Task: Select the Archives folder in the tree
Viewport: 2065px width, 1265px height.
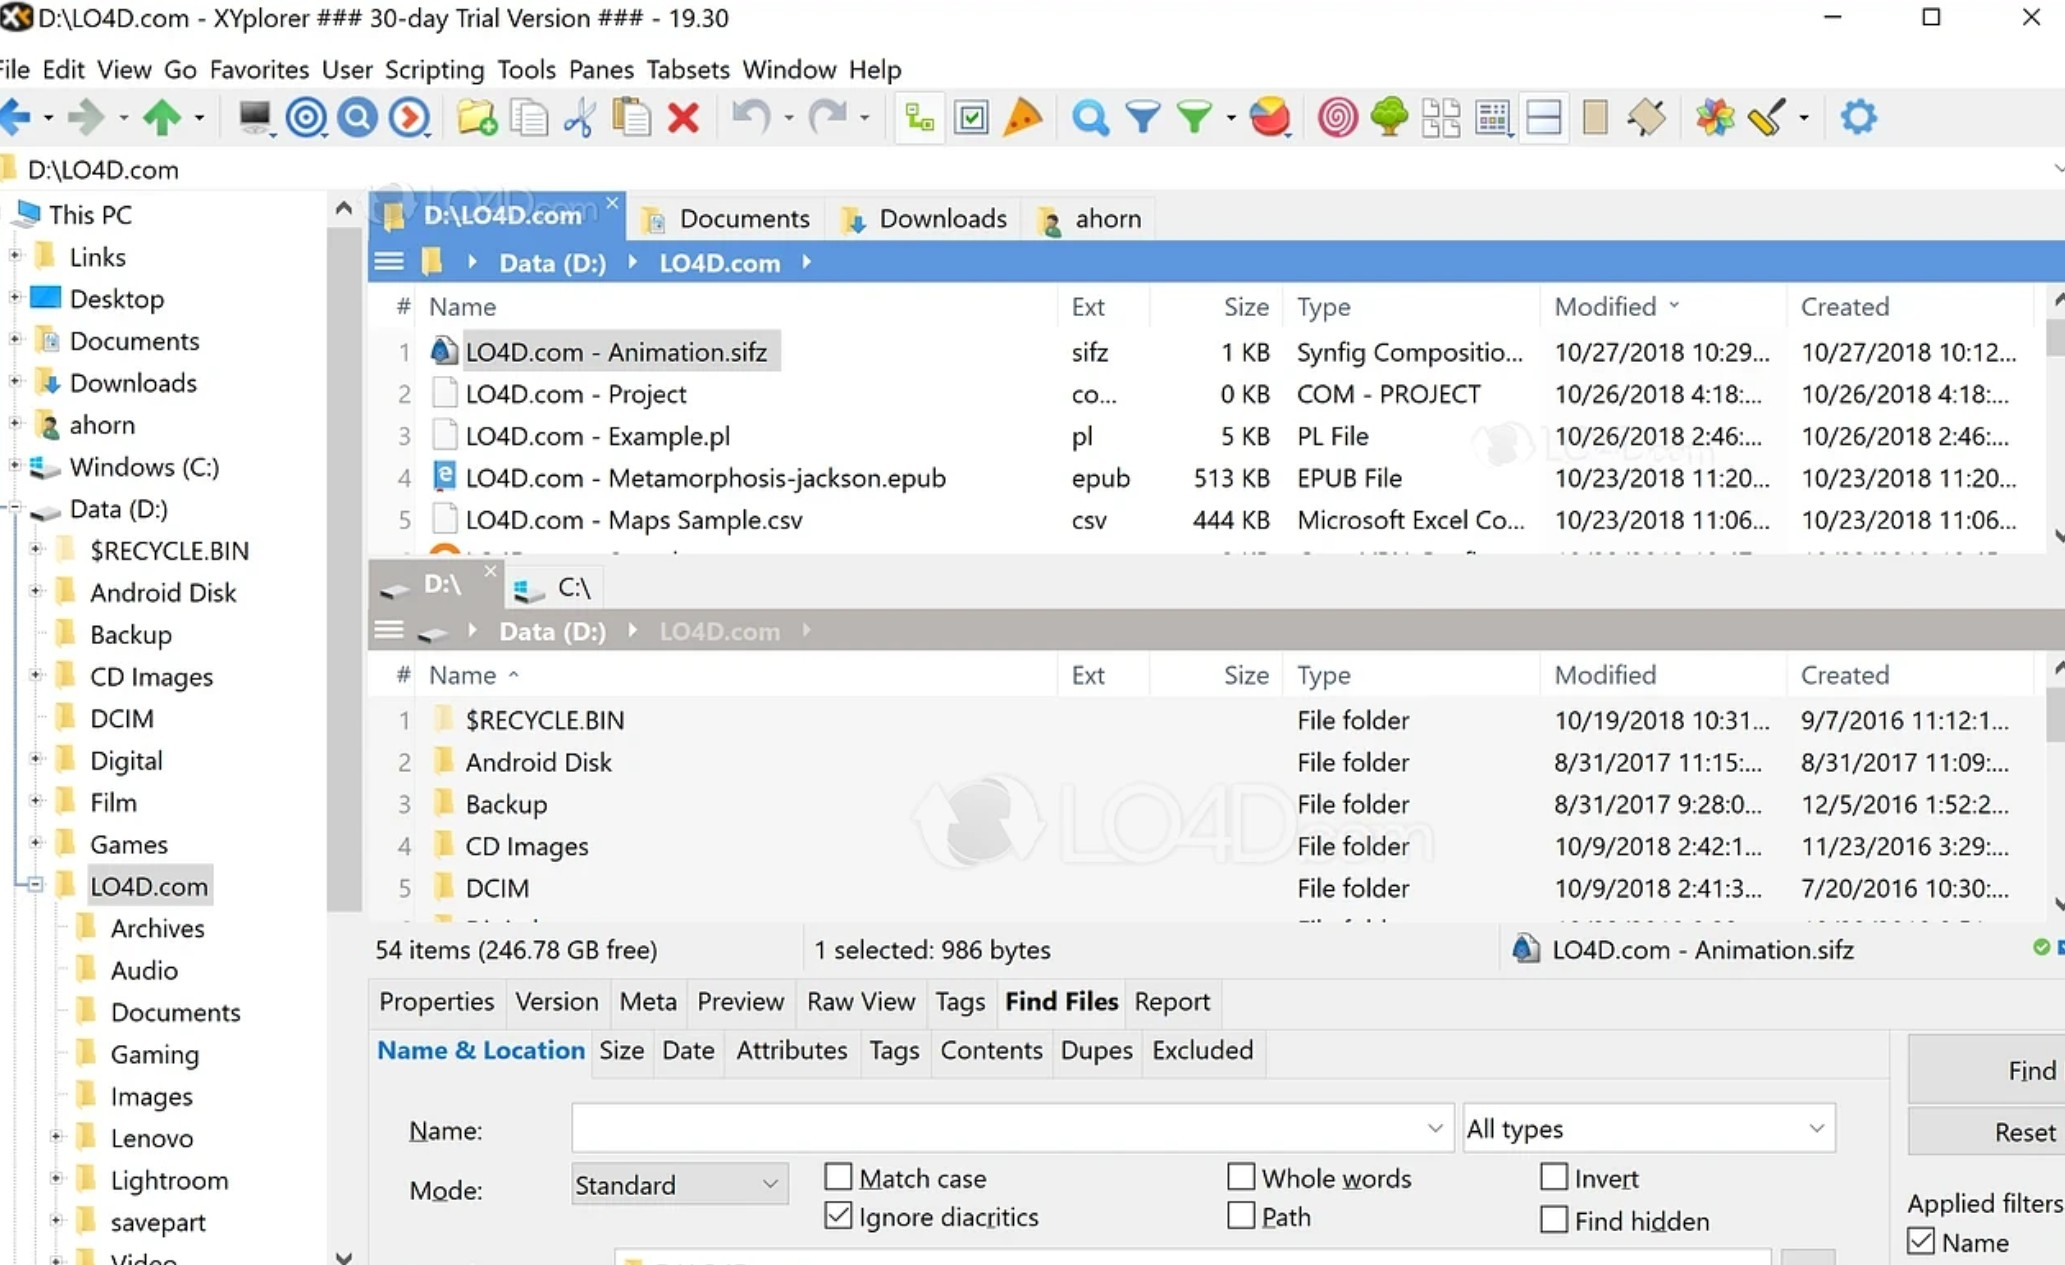Action: coord(157,928)
